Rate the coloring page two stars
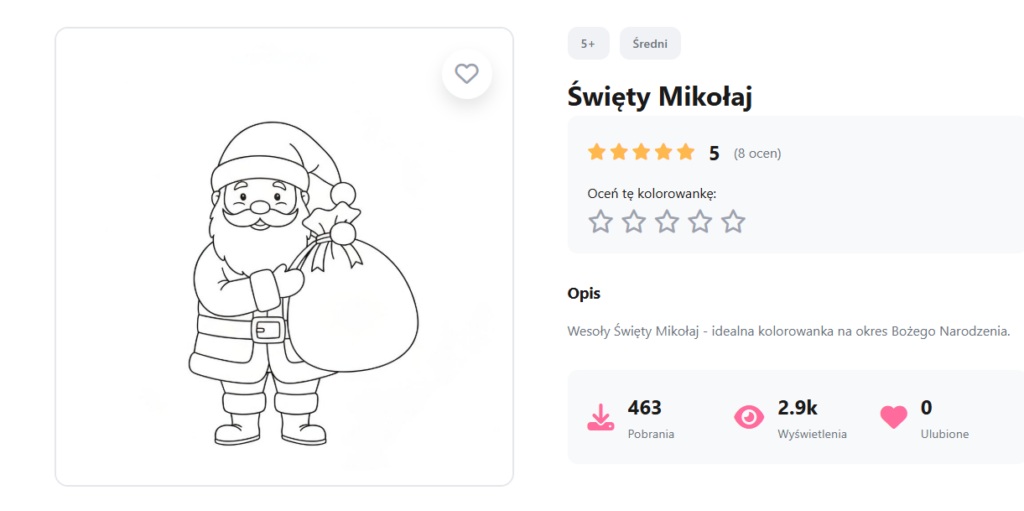The width and height of the screenshot is (1024, 511). (633, 221)
